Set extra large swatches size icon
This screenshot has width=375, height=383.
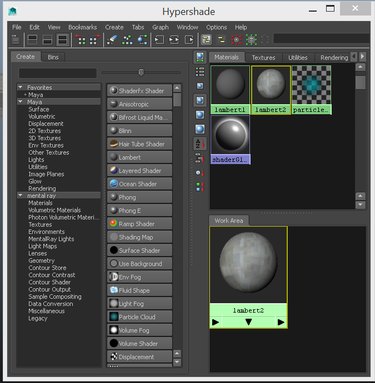200,129
